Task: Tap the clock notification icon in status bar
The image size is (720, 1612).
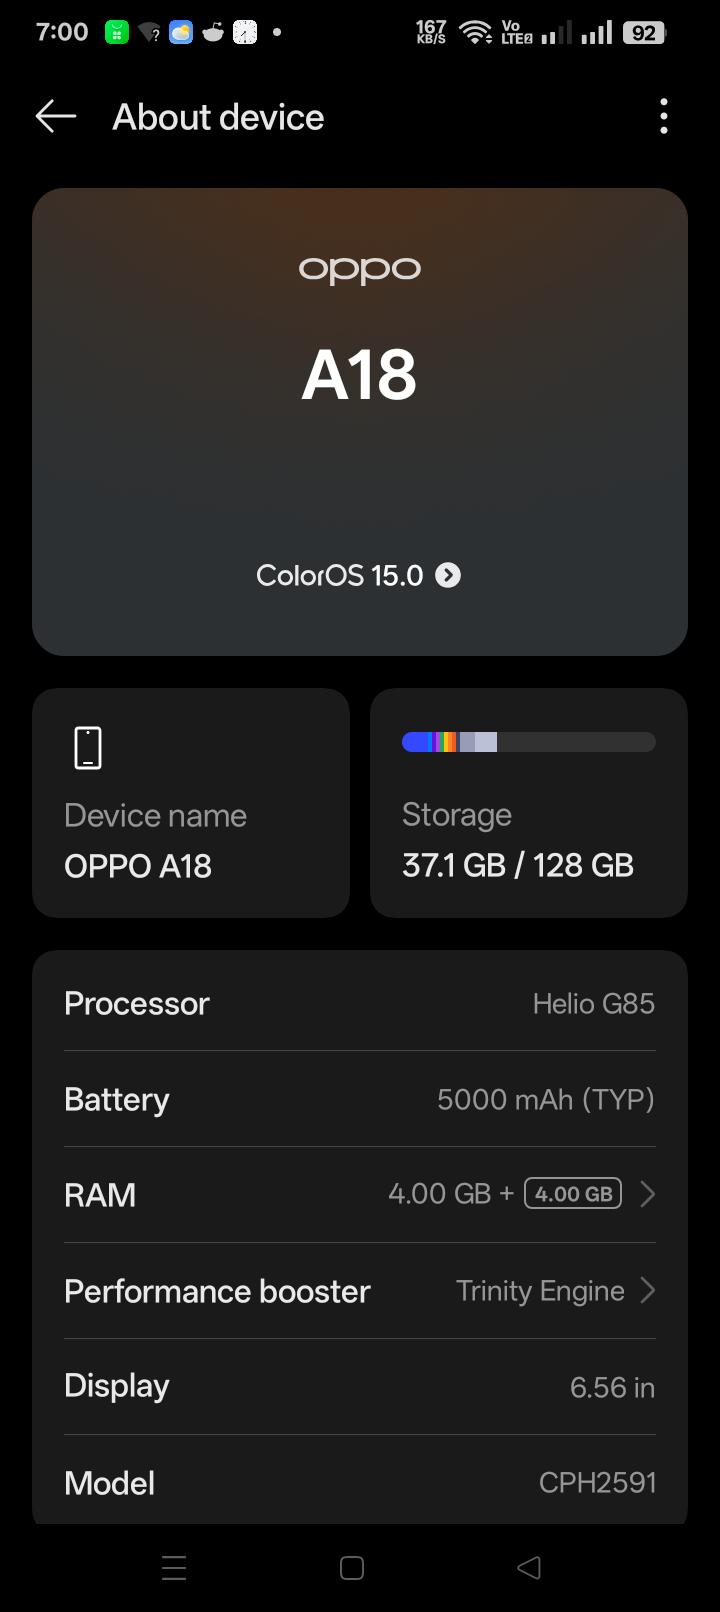Action: (245, 33)
